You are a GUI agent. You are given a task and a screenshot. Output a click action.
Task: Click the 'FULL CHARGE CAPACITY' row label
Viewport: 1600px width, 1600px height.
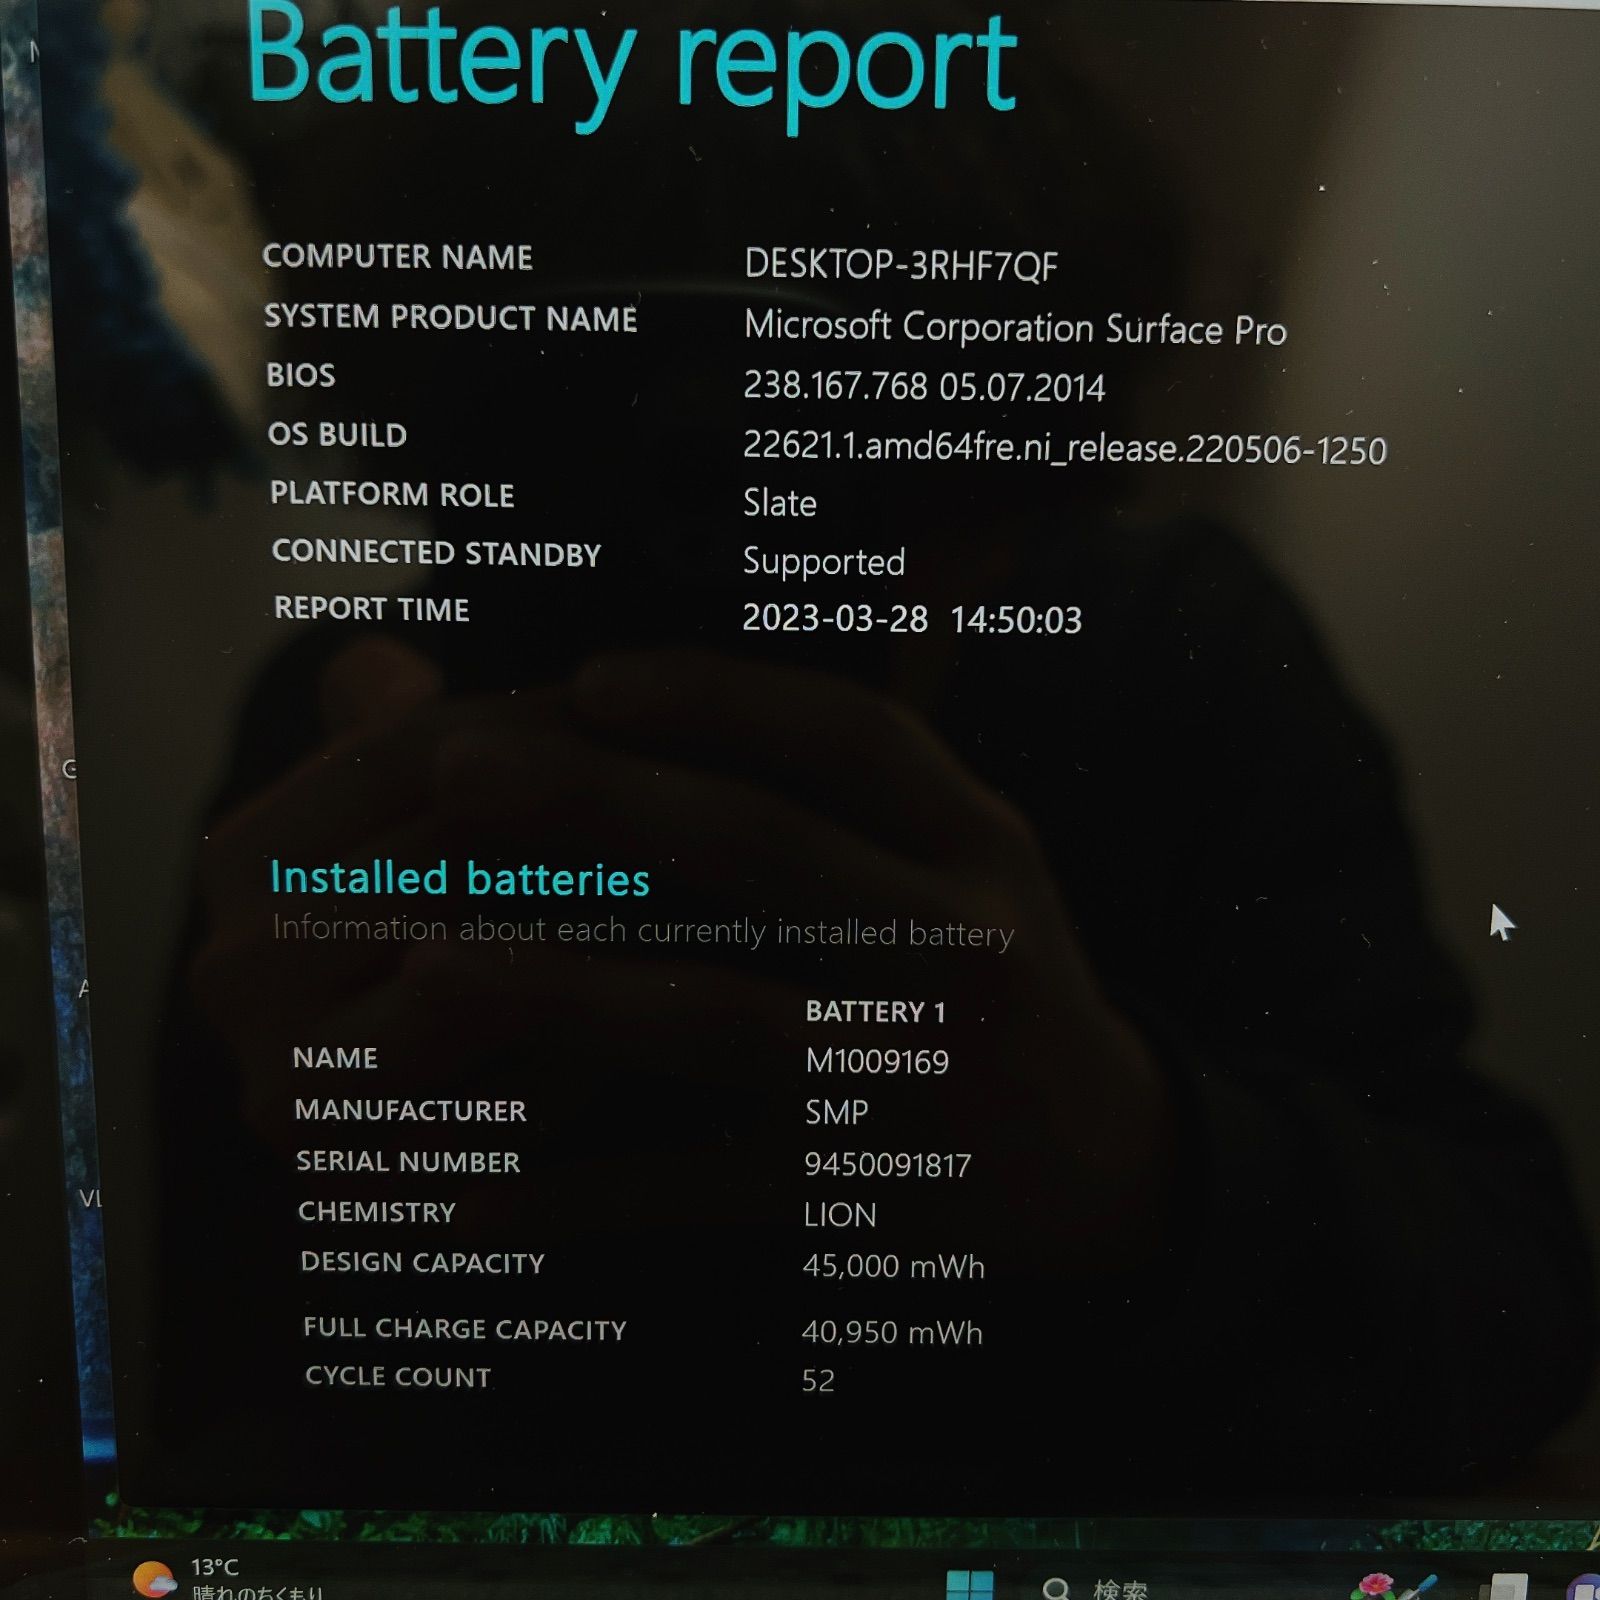tap(464, 1328)
